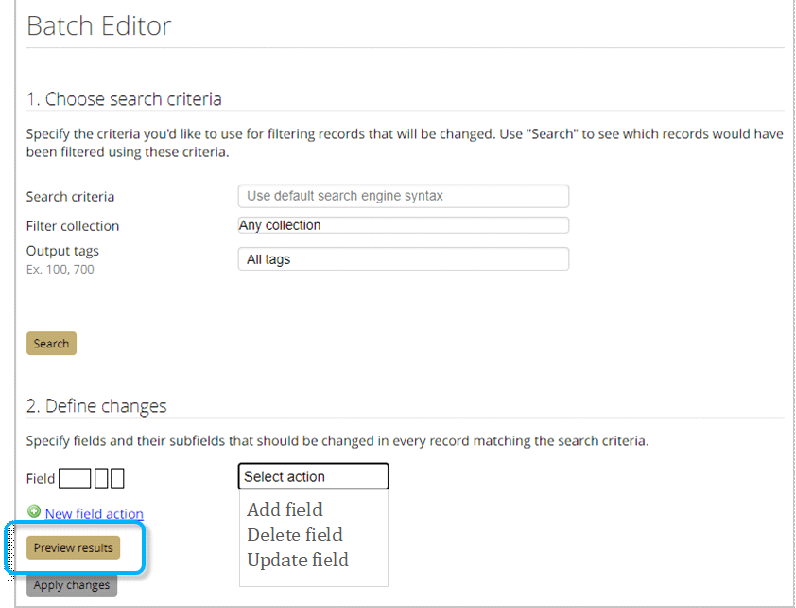Choose Add field from the action list
The width and height of the screenshot is (796, 608).
(x=285, y=510)
